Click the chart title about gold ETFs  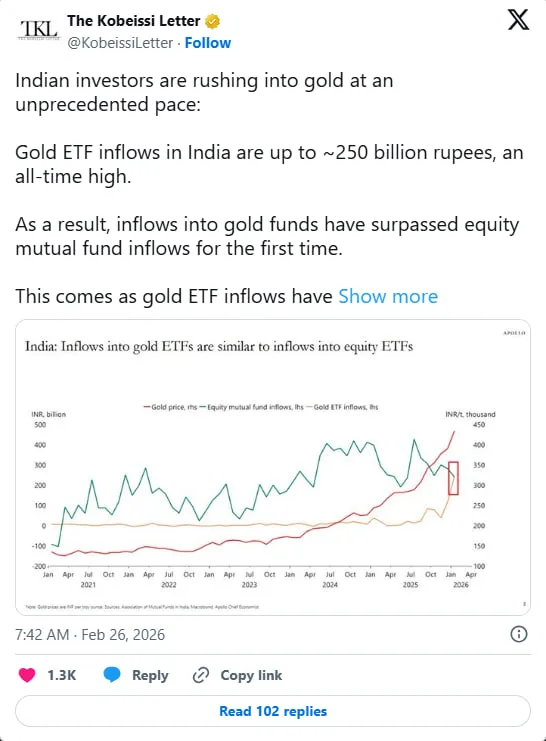[219, 346]
